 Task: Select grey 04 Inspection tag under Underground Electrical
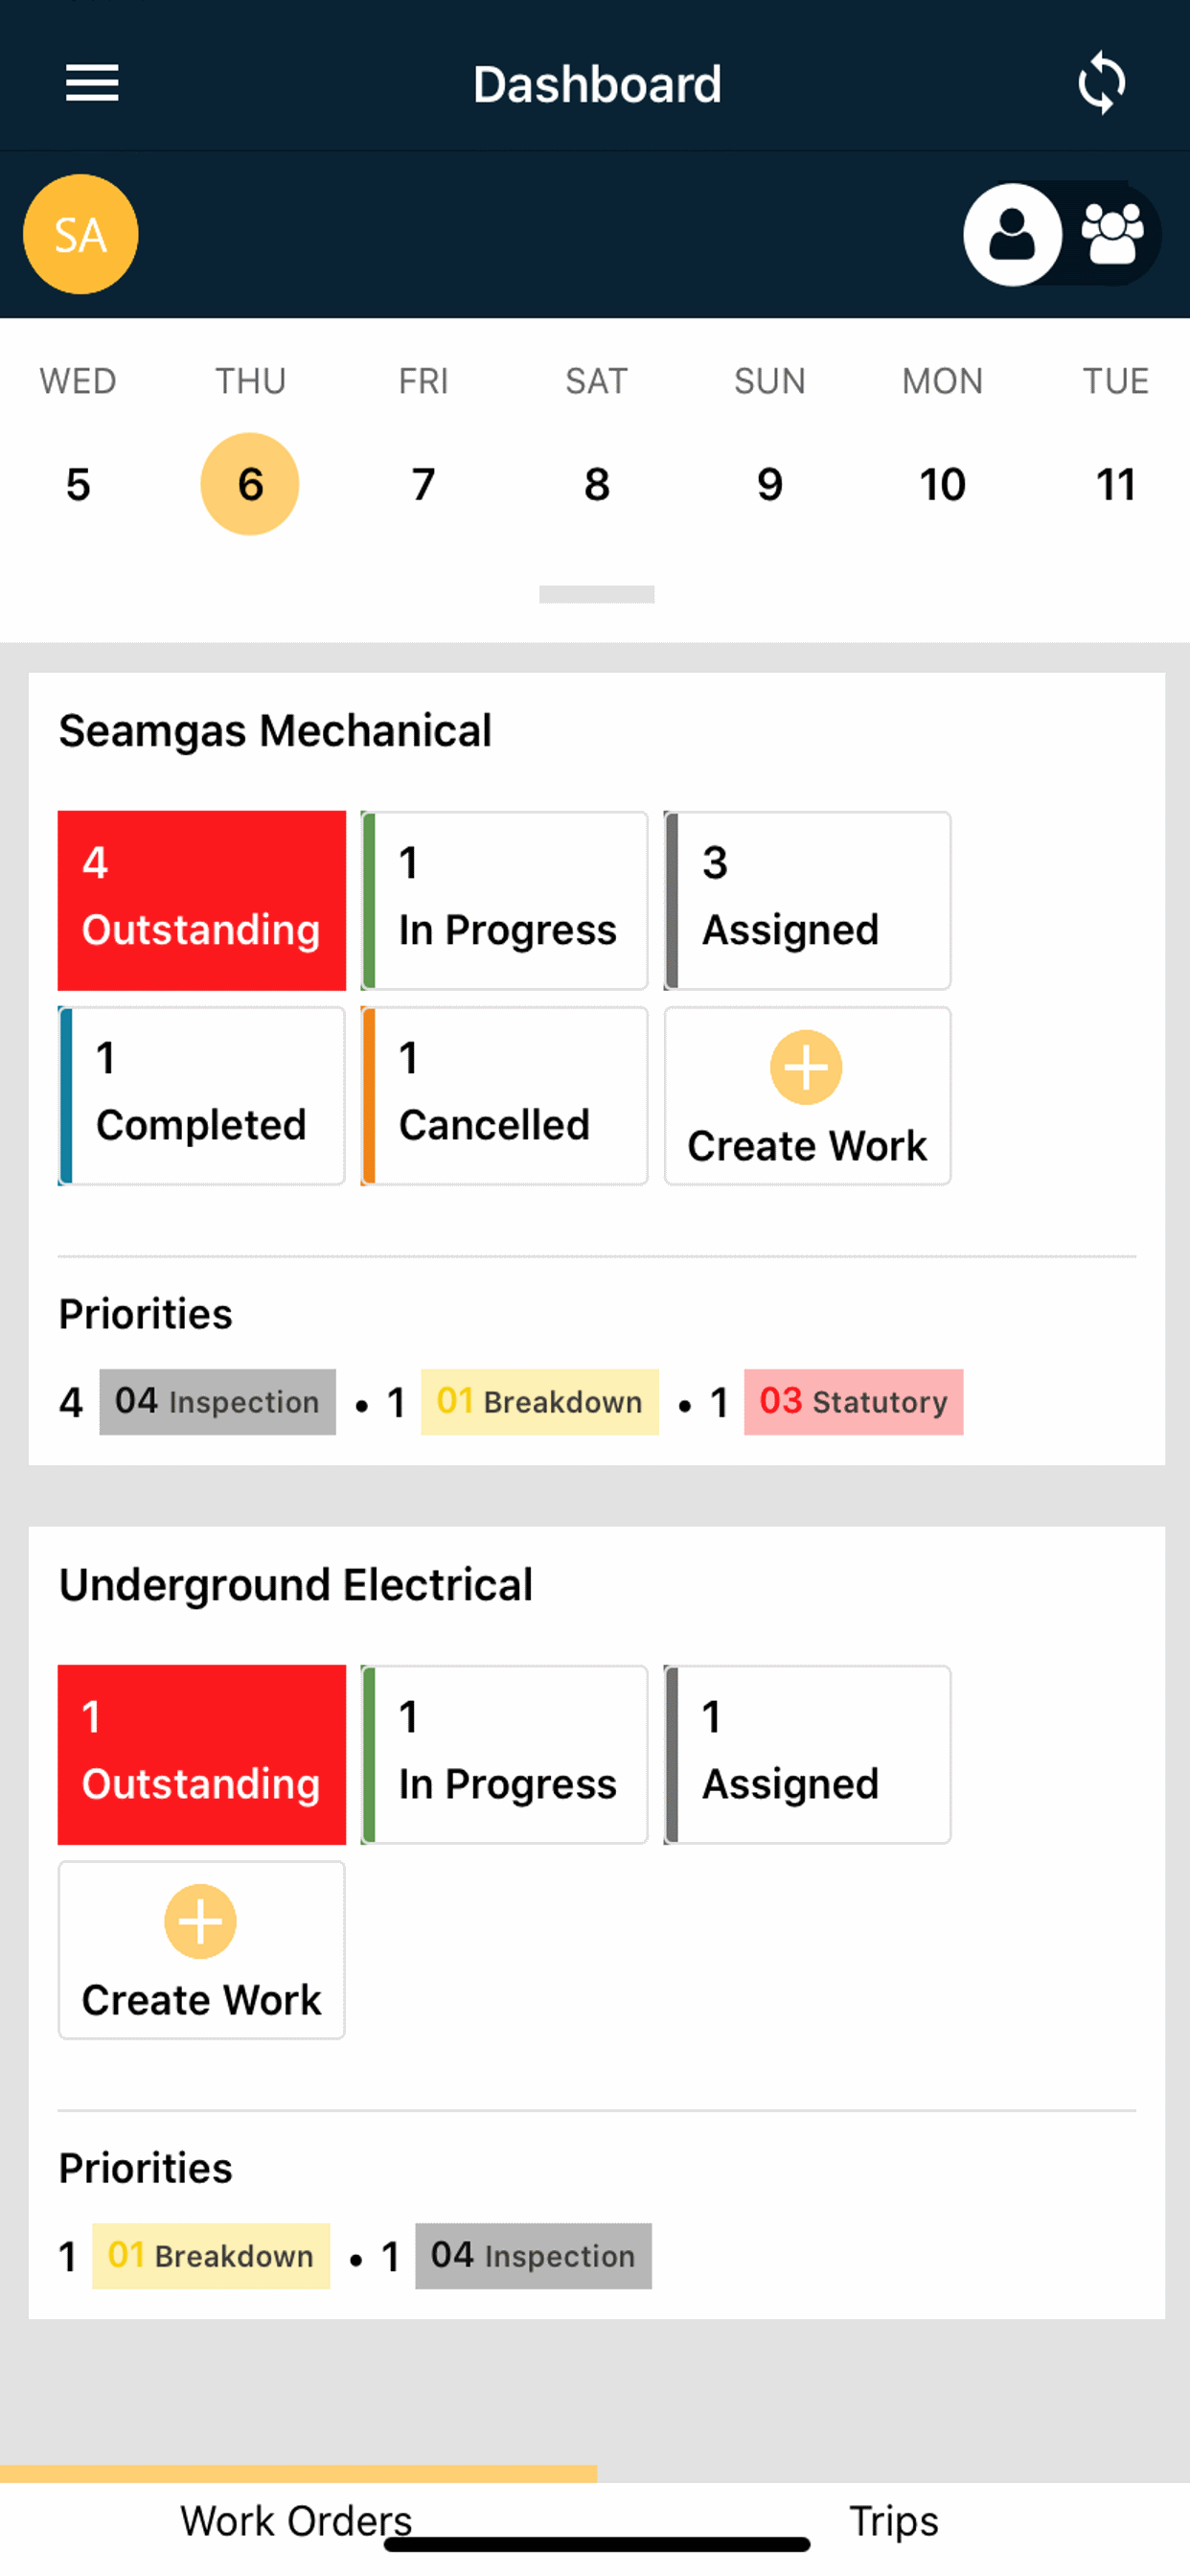(533, 2255)
